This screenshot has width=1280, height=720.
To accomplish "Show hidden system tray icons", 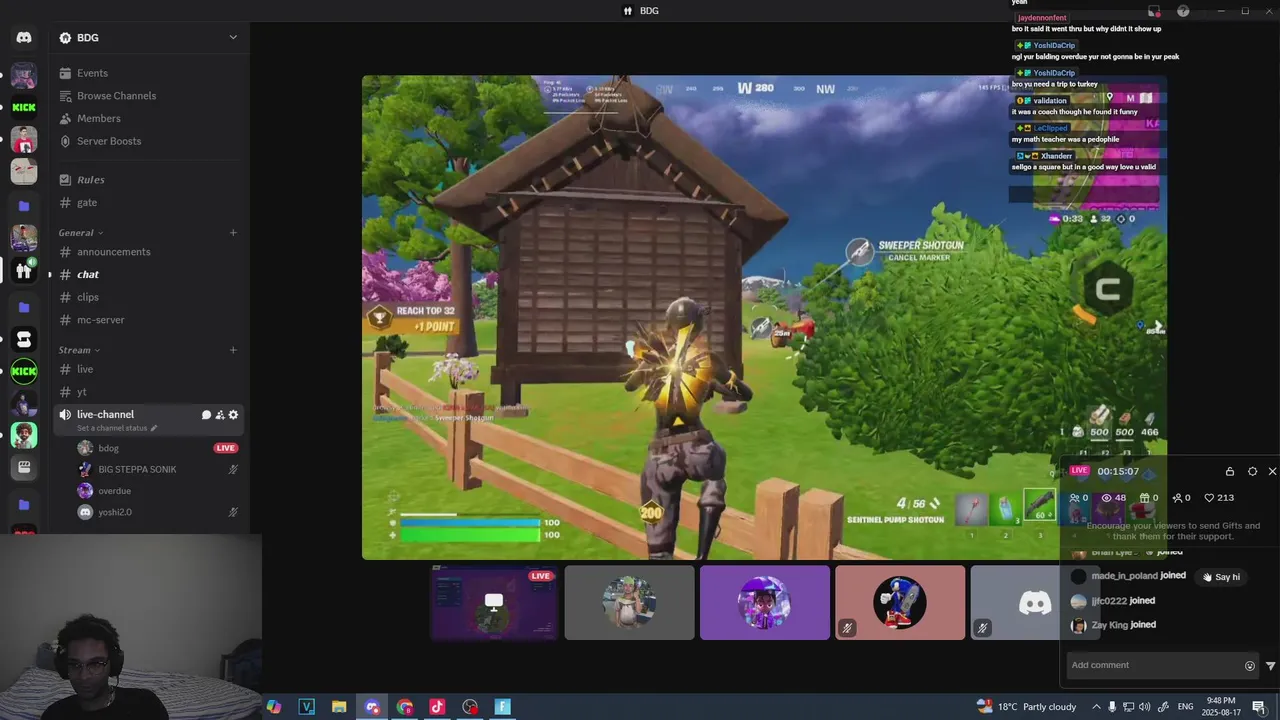I will 1096,707.
